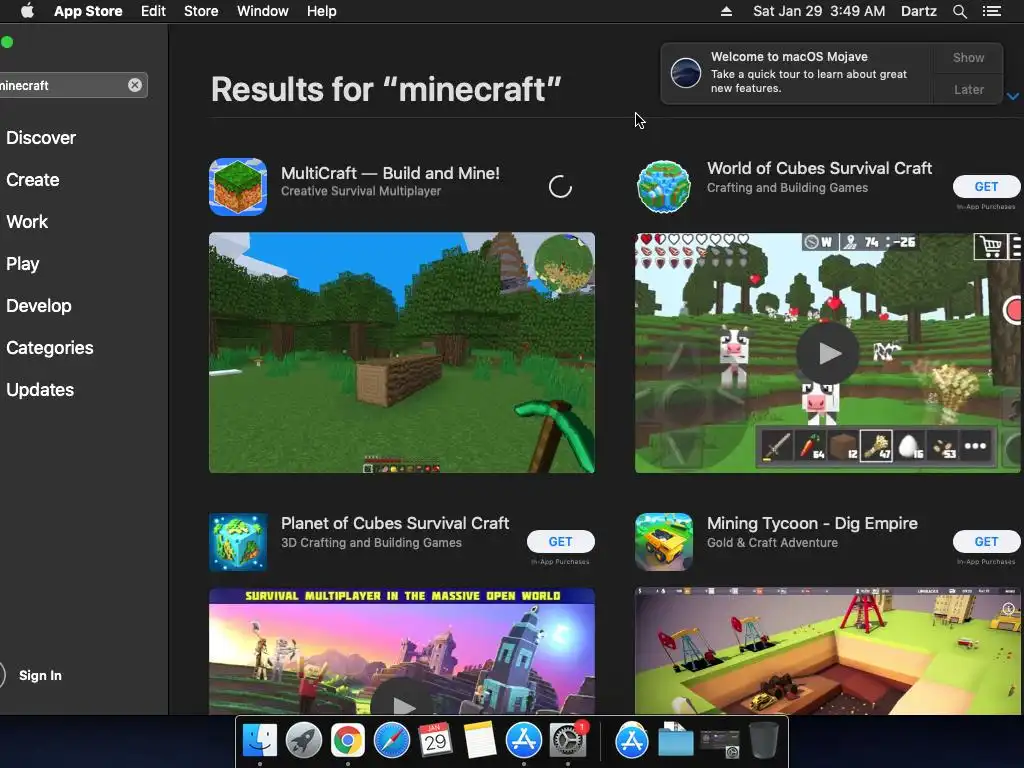Image resolution: width=1024 pixels, height=768 pixels.
Task: Restore the minimized window in the dock
Action: click(720, 743)
